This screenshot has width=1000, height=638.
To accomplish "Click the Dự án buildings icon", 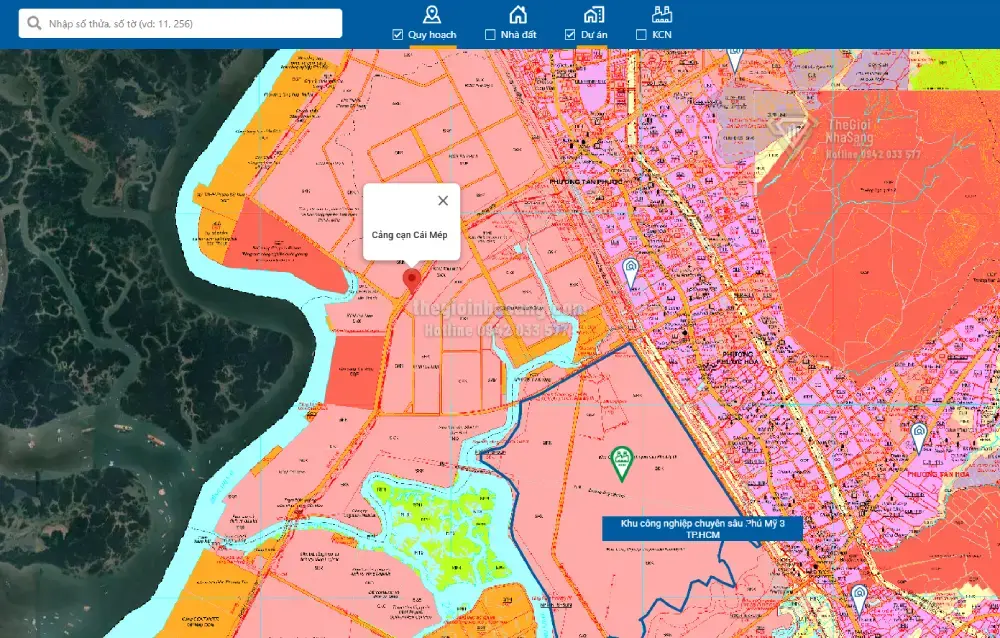I will point(594,14).
